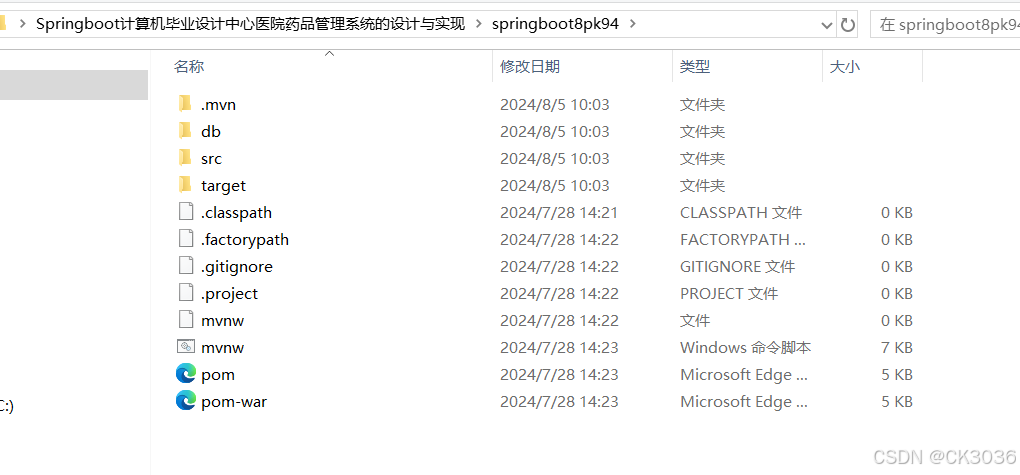Open the .mvn folder icon

click(185, 103)
